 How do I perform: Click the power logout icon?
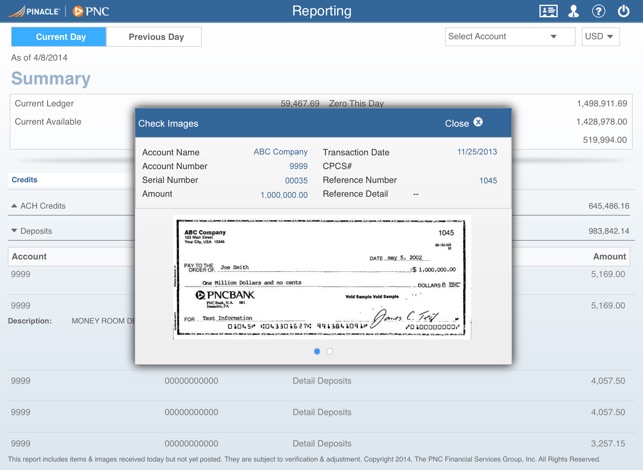(x=623, y=11)
